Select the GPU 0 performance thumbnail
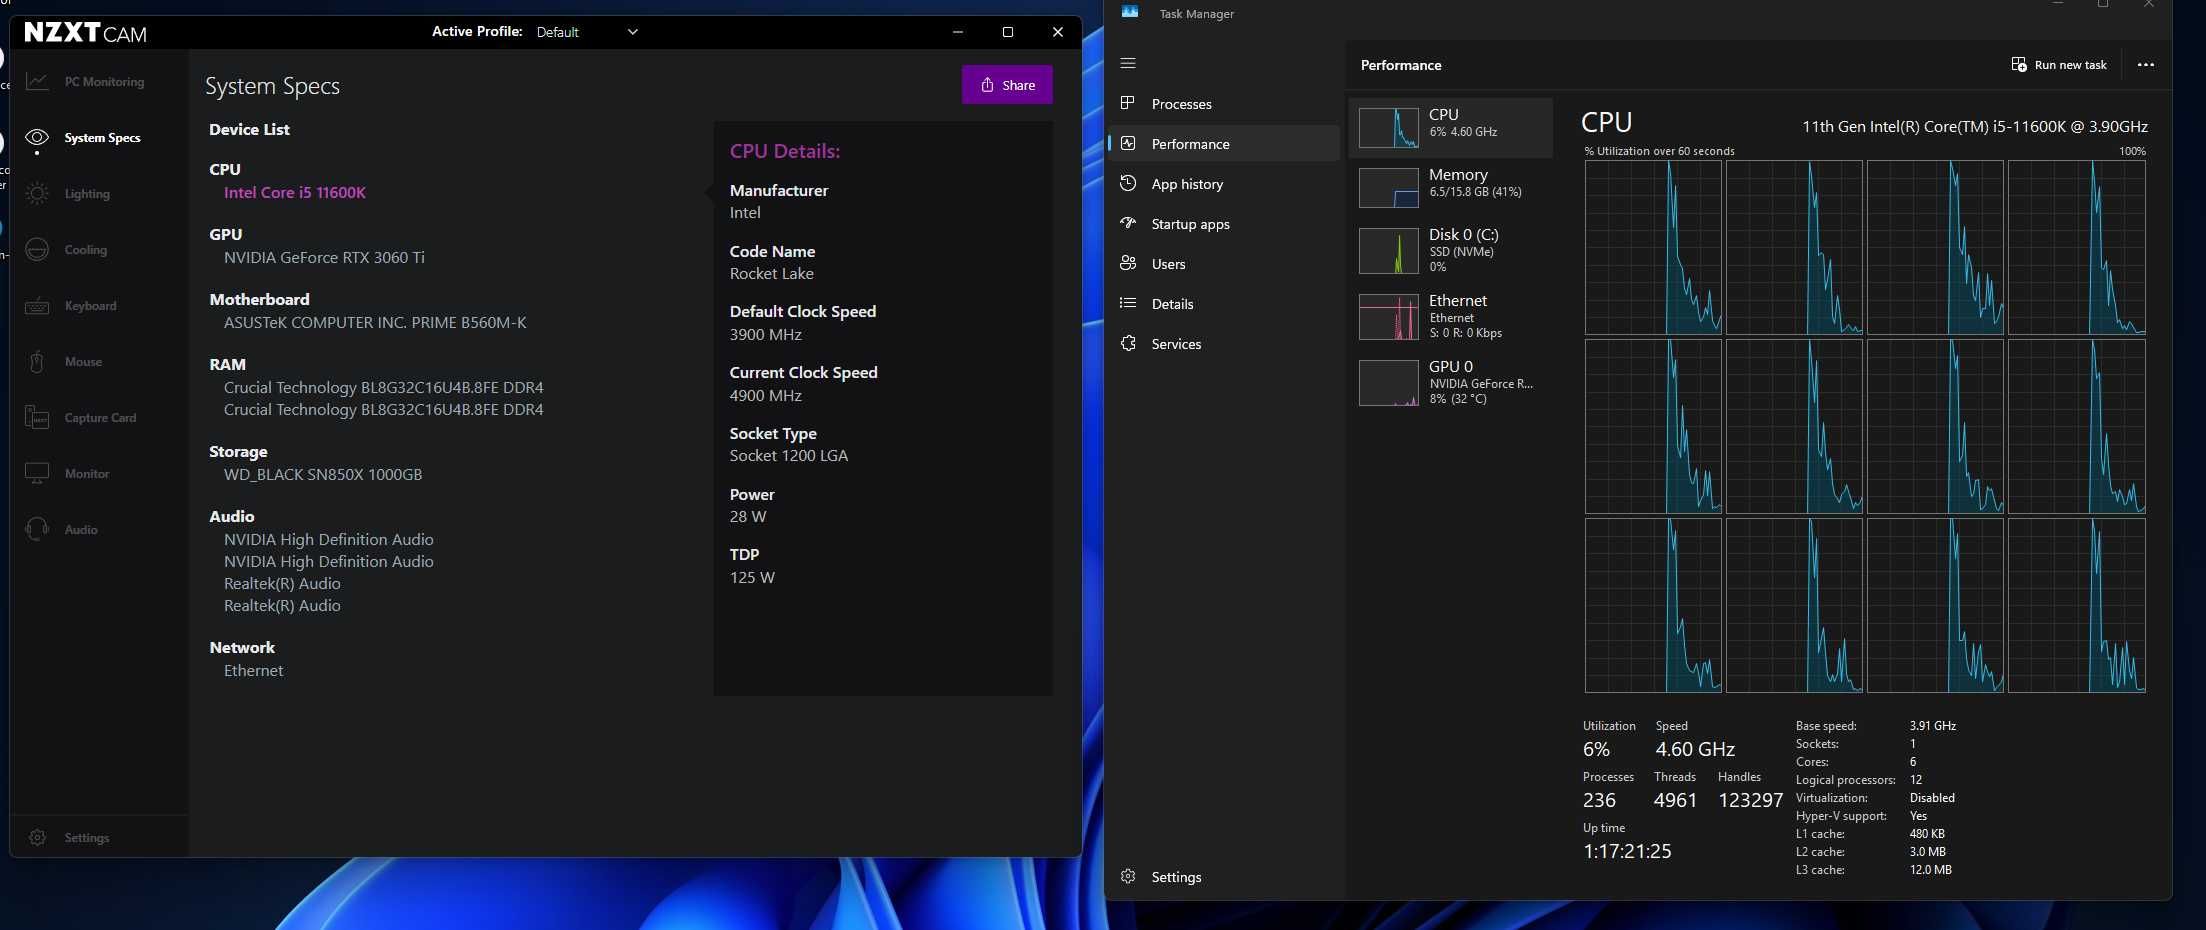The image size is (2206, 930). (1388, 383)
